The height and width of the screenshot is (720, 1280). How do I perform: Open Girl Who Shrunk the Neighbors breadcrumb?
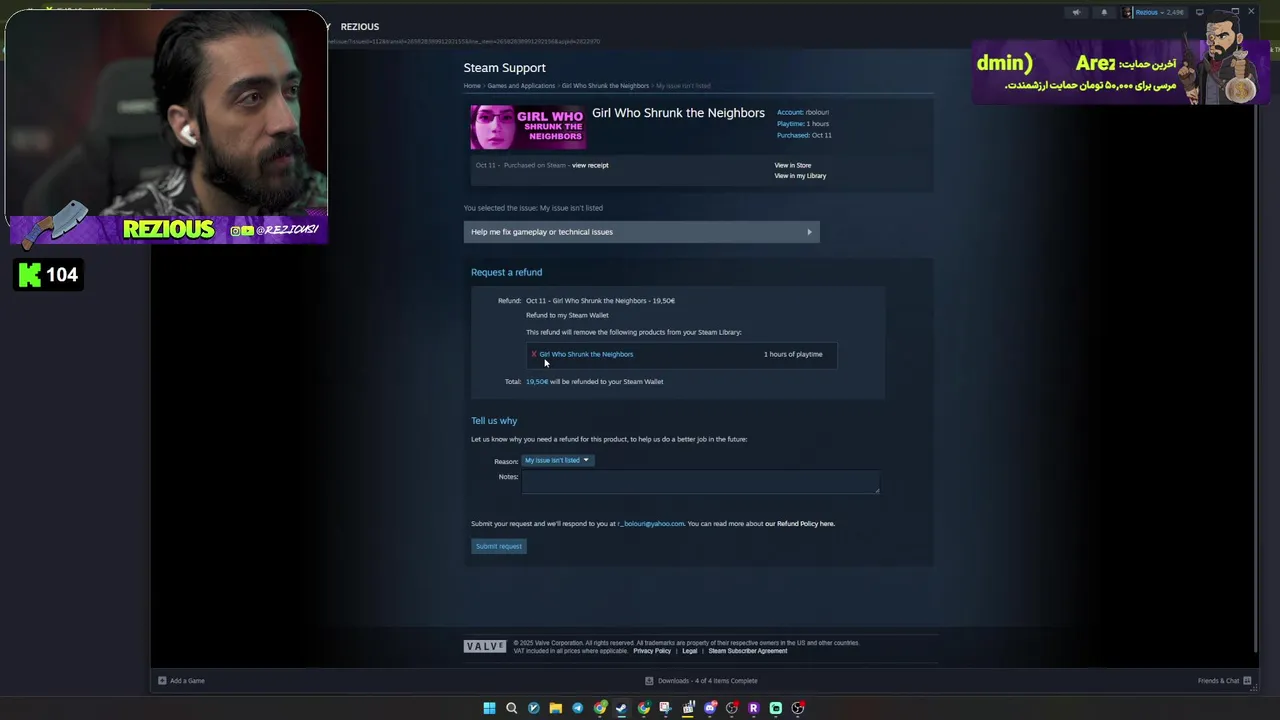(605, 86)
